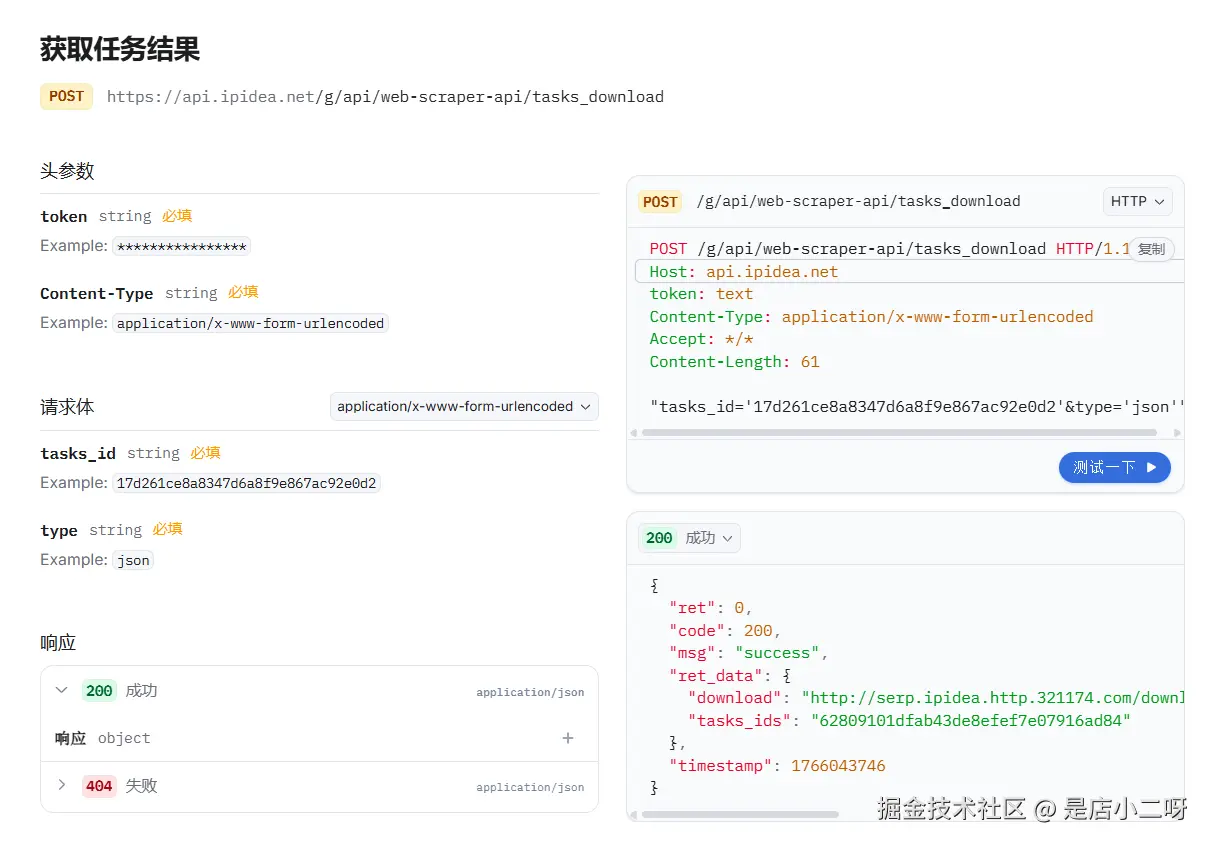1211x846 pixels.
Task: Open the 200 成功 dropdown above response JSON
Action: [x=689, y=538]
